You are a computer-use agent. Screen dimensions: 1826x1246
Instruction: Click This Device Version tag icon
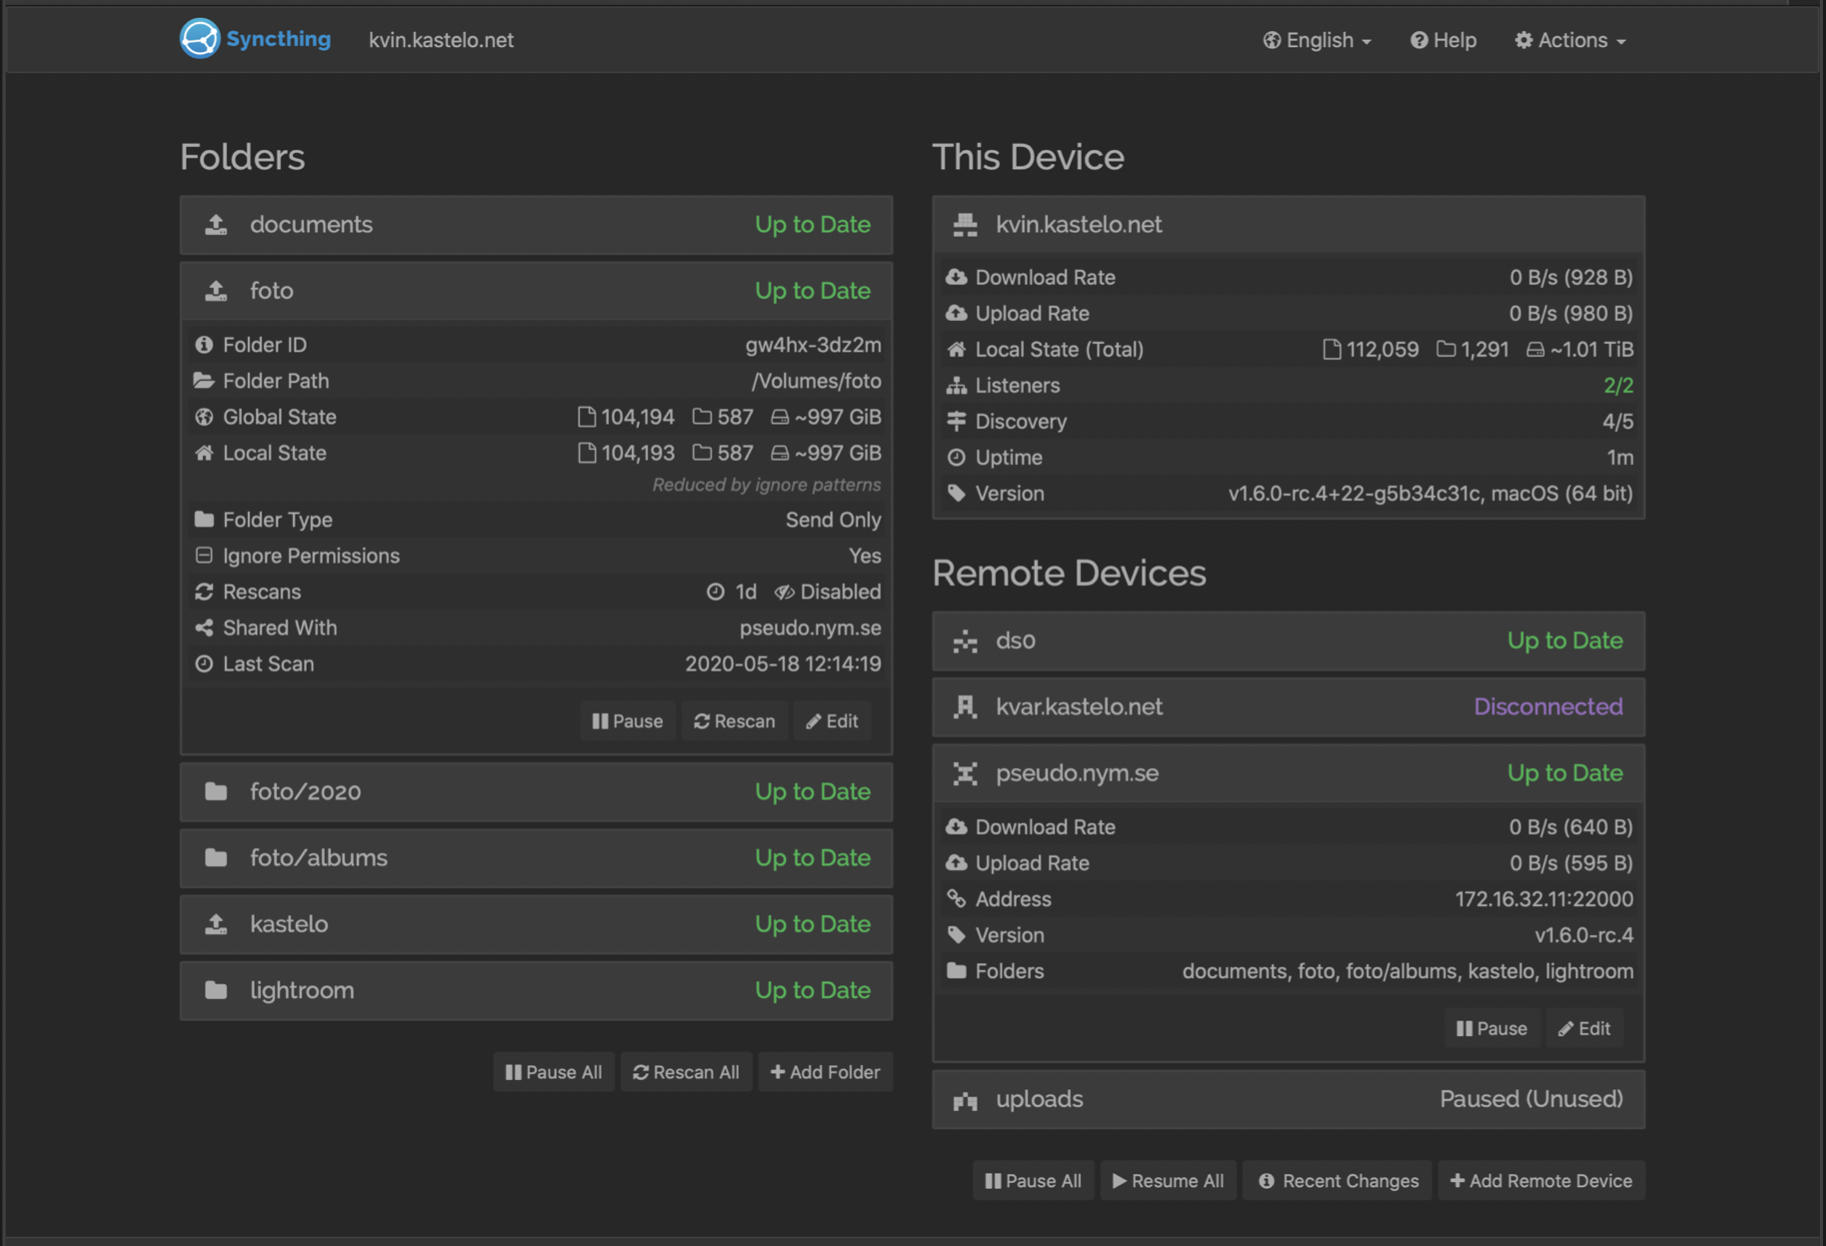click(x=957, y=493)
